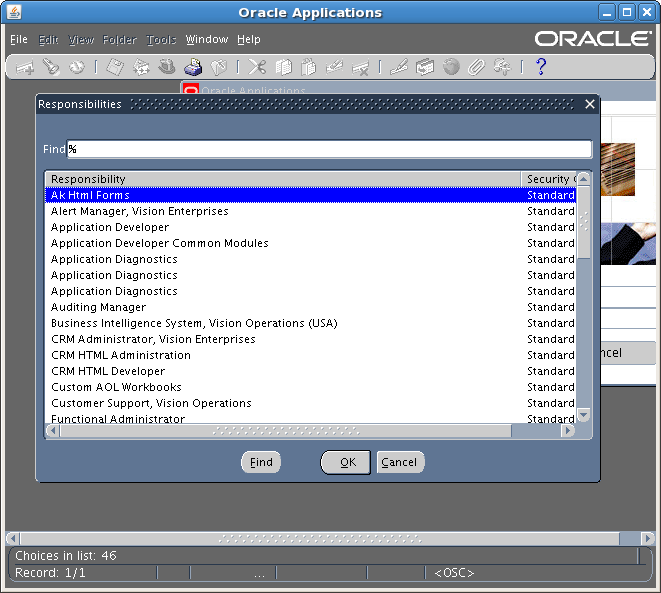Click the list's scroll down arrow
Viewport: 661px width, 593px height.
tap(583, 415)
